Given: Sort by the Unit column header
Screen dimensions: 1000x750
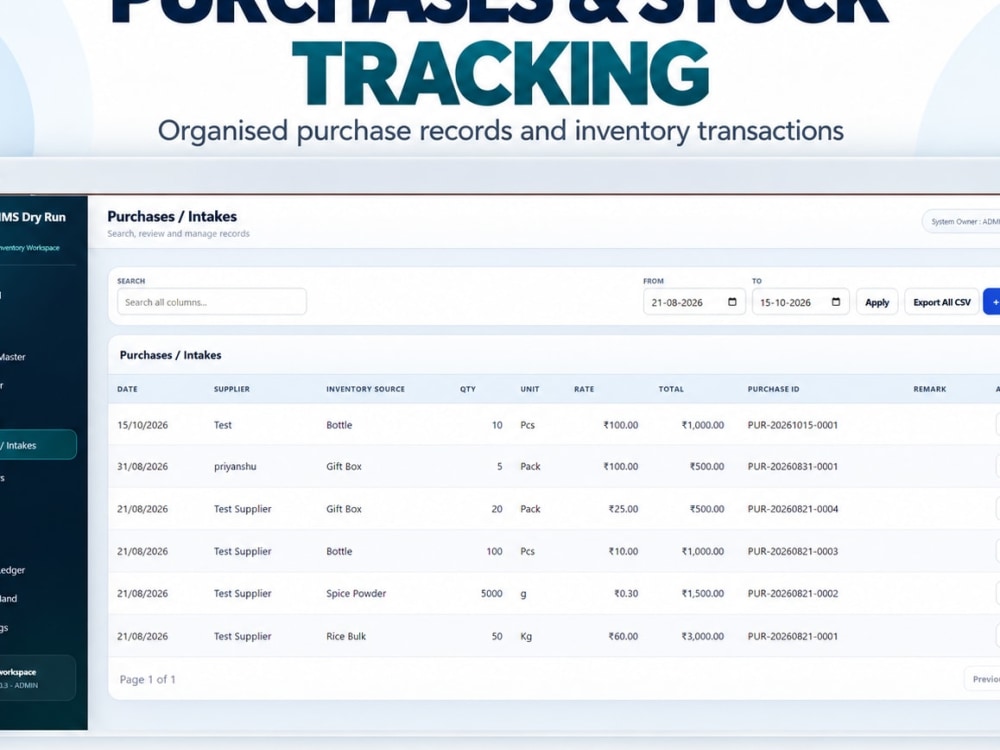Looking at the screenshot, I should pos(530,389).
